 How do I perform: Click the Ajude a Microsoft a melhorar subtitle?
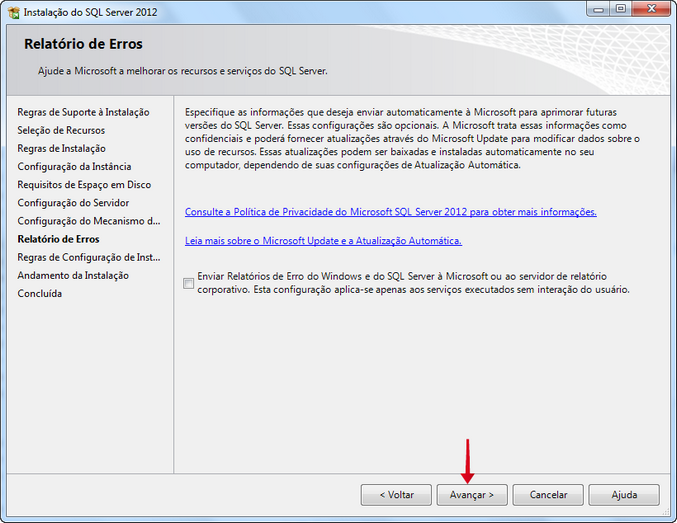pos(183,71)
